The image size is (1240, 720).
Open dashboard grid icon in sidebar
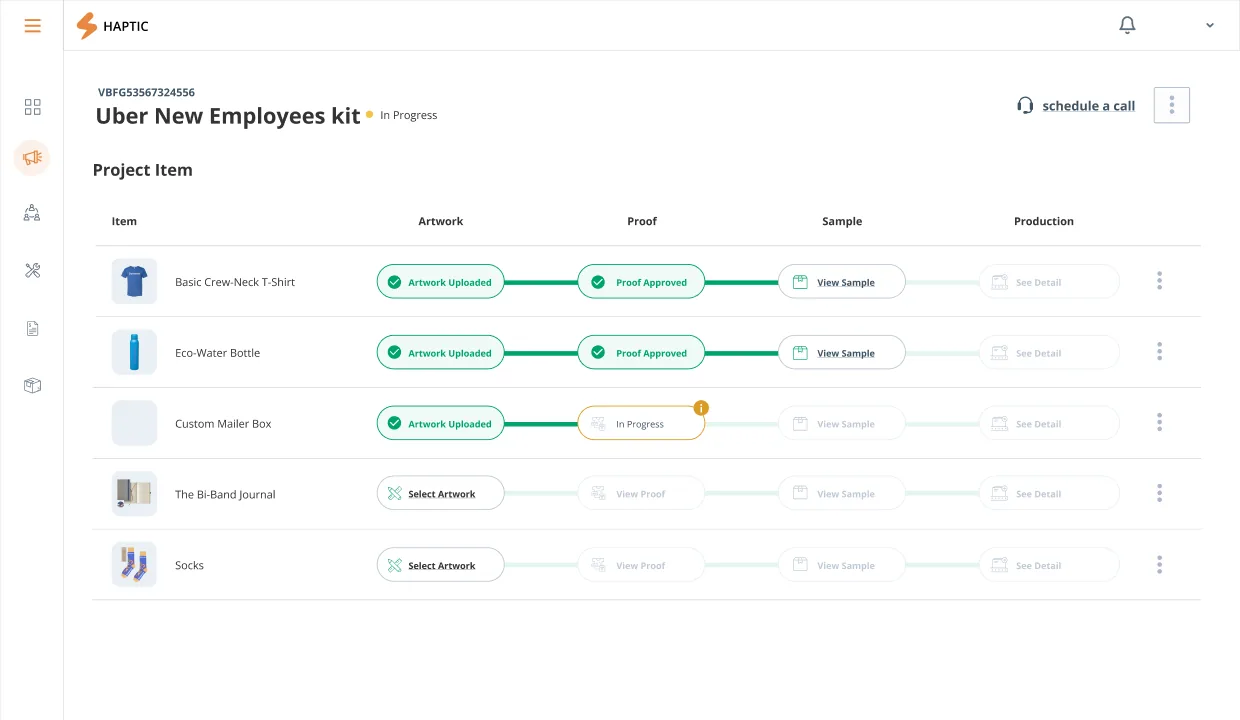[32, 107]
